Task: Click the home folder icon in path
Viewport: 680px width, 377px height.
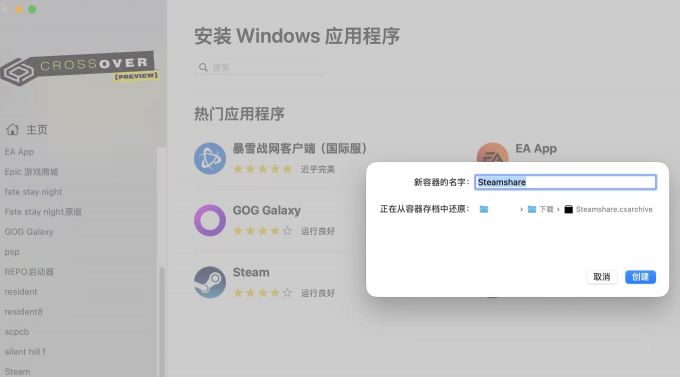Action: pos(484,210)
